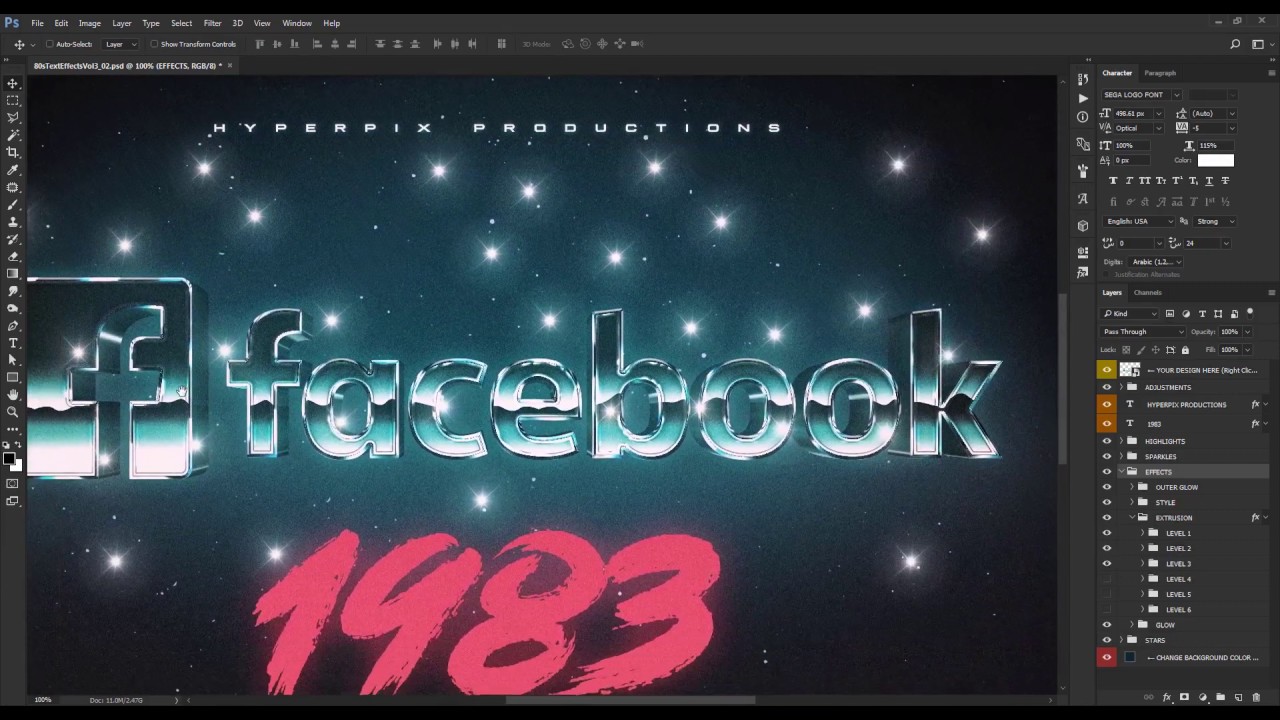Create a new group with folder icon

tap(1220, 697)
